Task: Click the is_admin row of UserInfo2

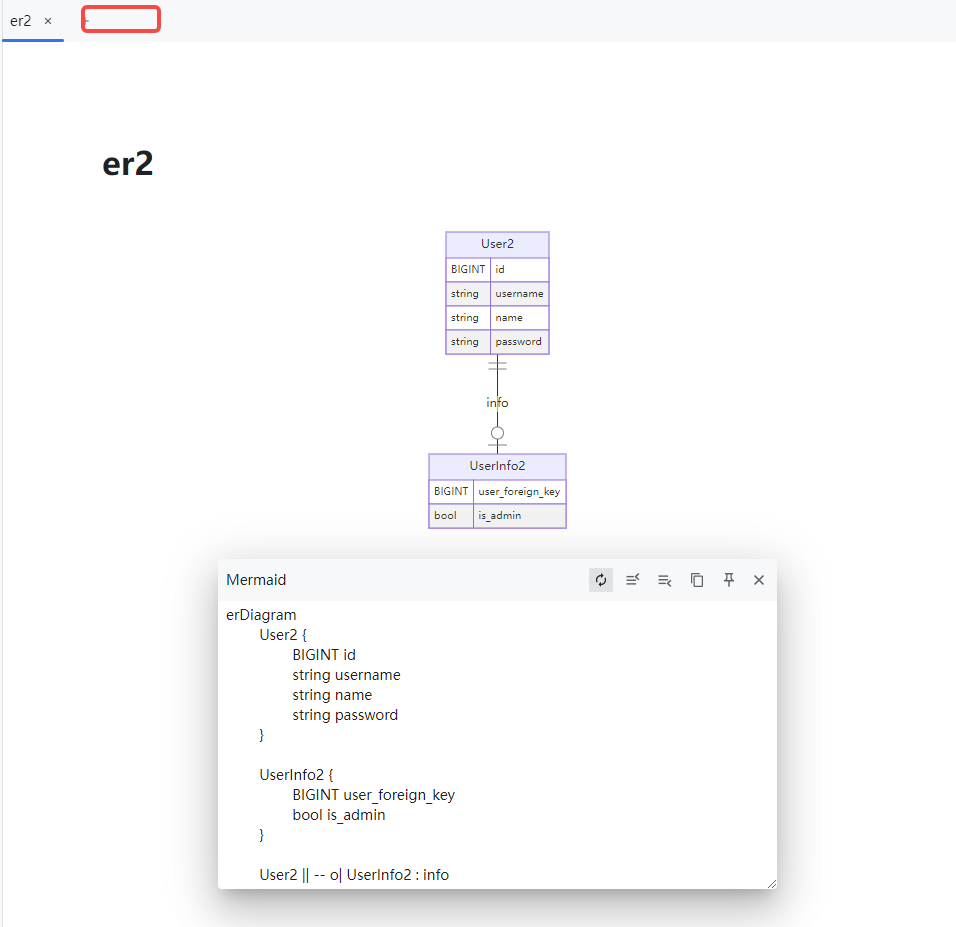Action: point(497,515)
